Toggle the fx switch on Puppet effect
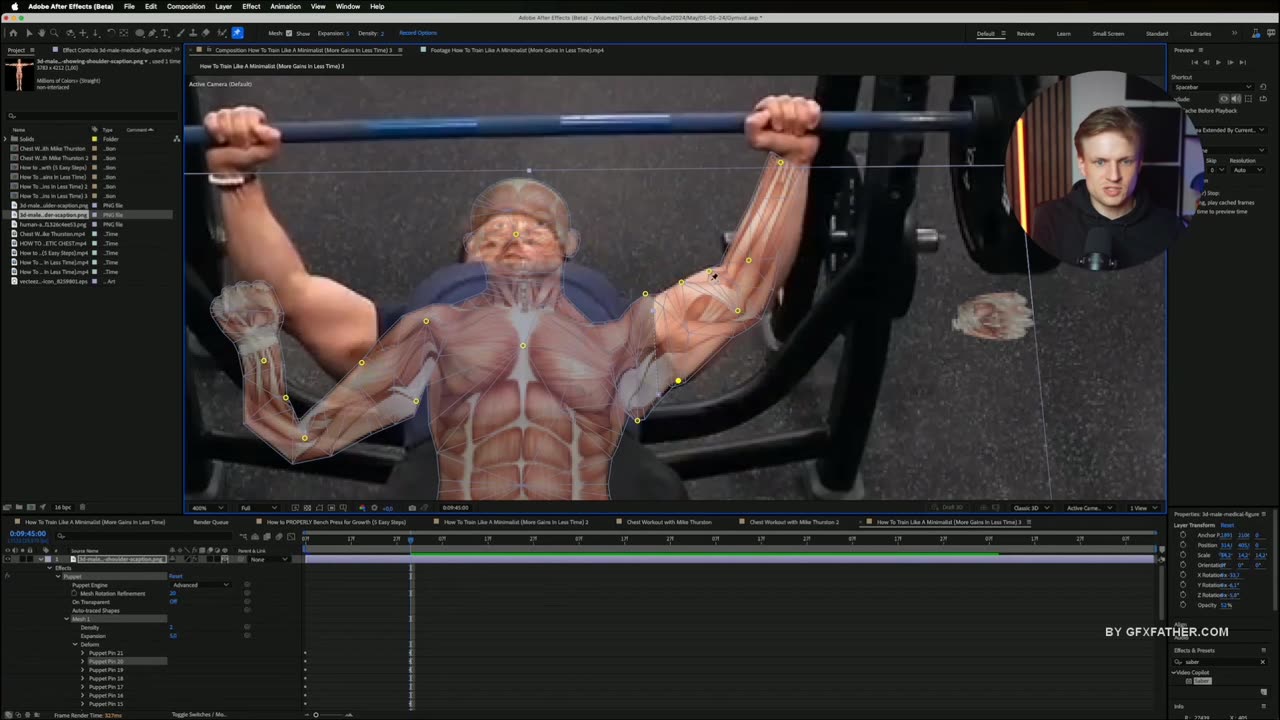The height and width of the screenshot is (720, 1280). click(7, 576)
